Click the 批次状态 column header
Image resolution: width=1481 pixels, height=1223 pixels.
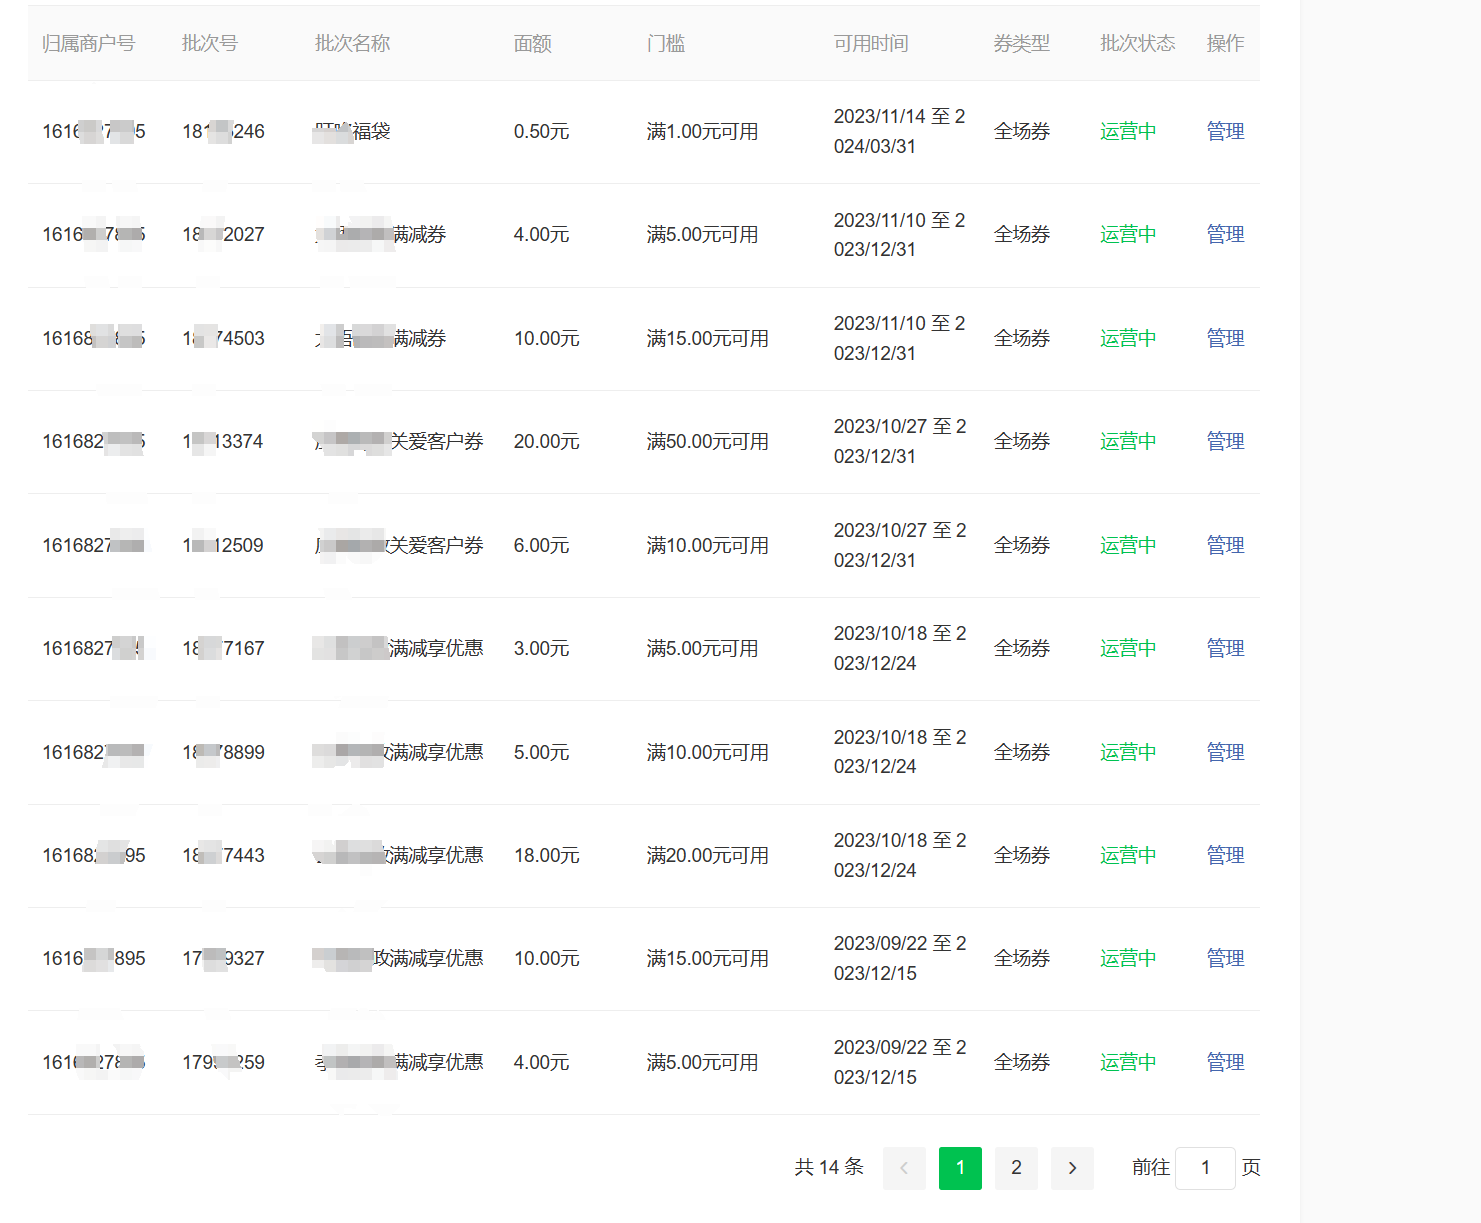tap(1137, 43)
